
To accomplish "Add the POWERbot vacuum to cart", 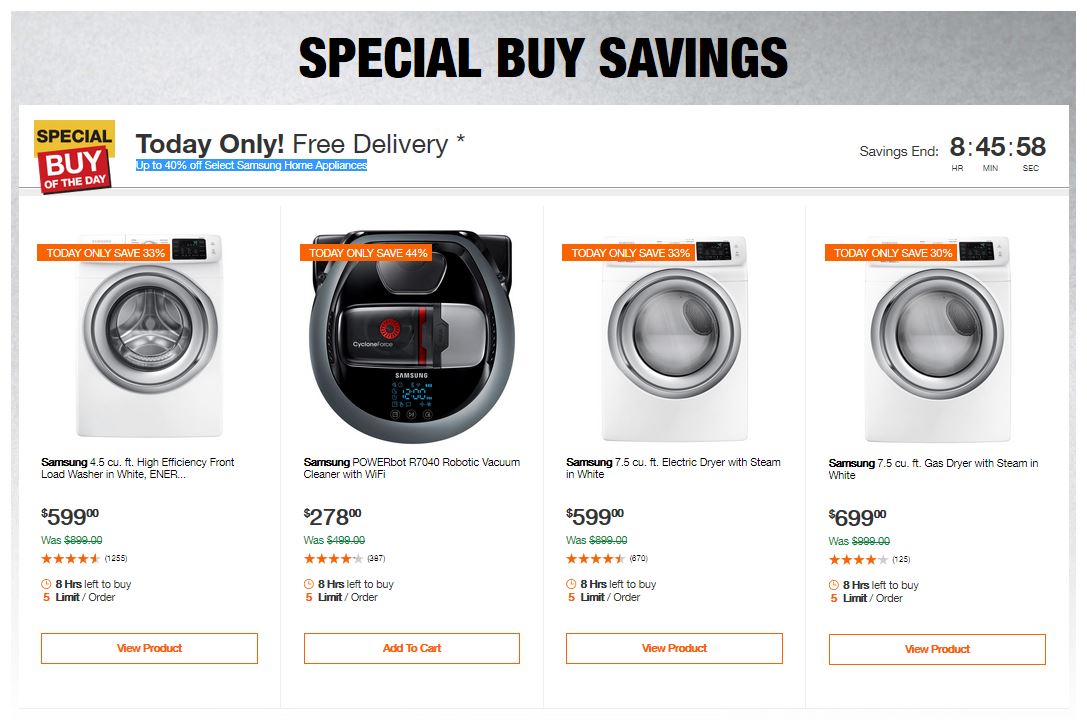I will pyautogui.click(x=412, y=648).
